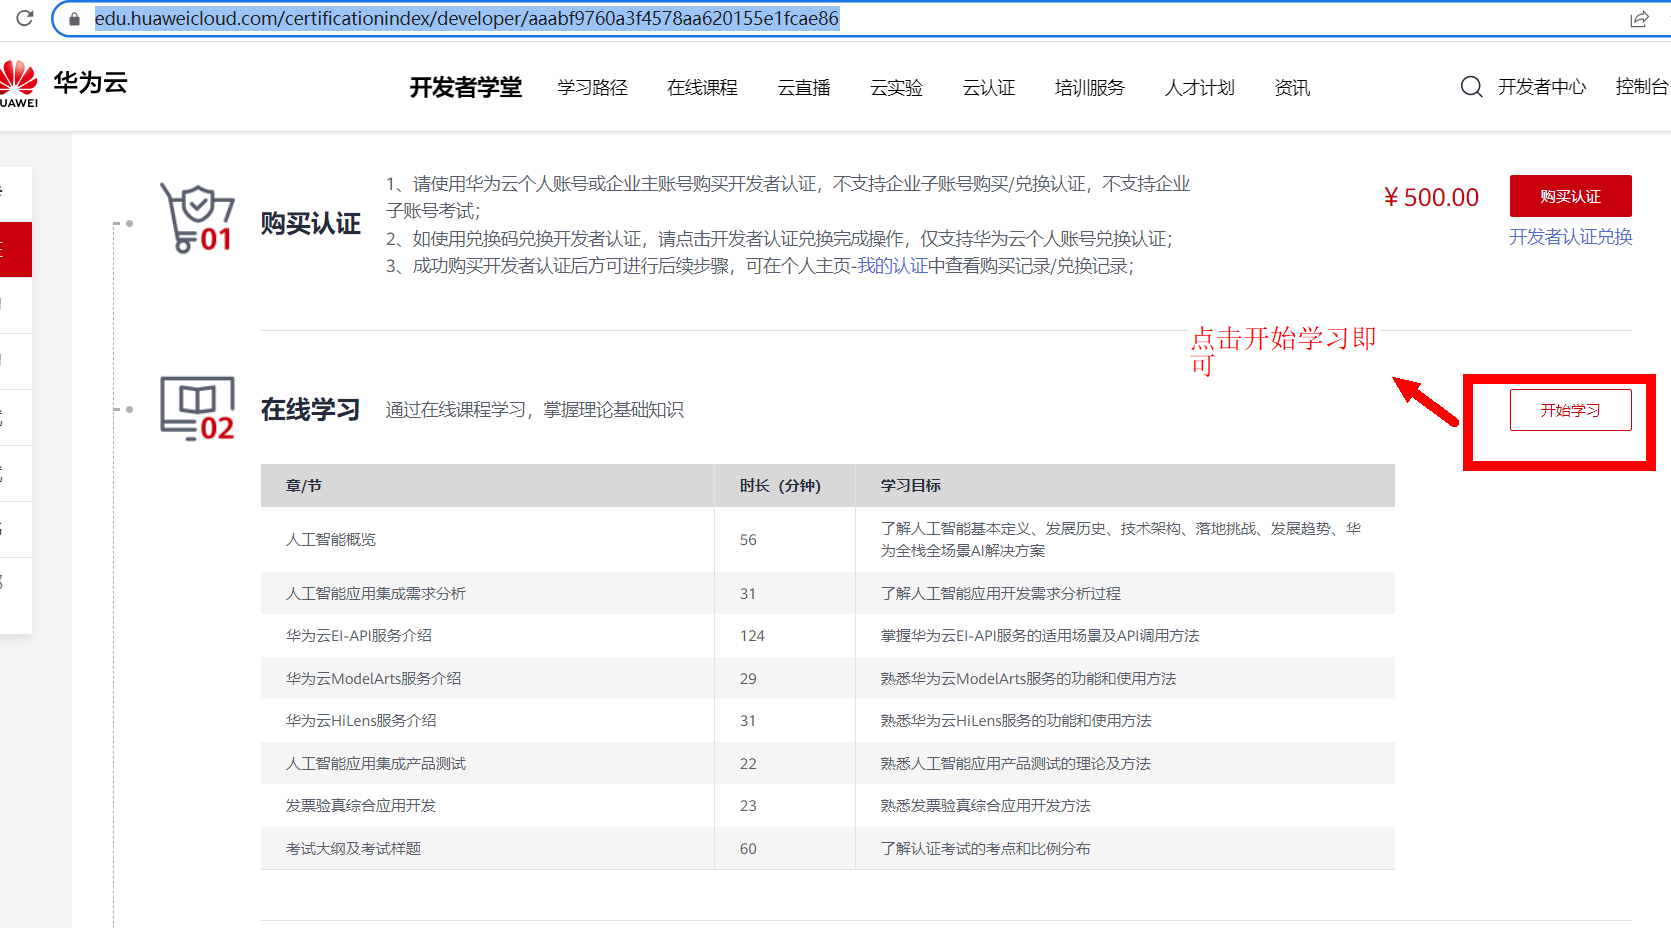Click the padlock site security icon
The image size is (1671, 928).
click(74, 19)
